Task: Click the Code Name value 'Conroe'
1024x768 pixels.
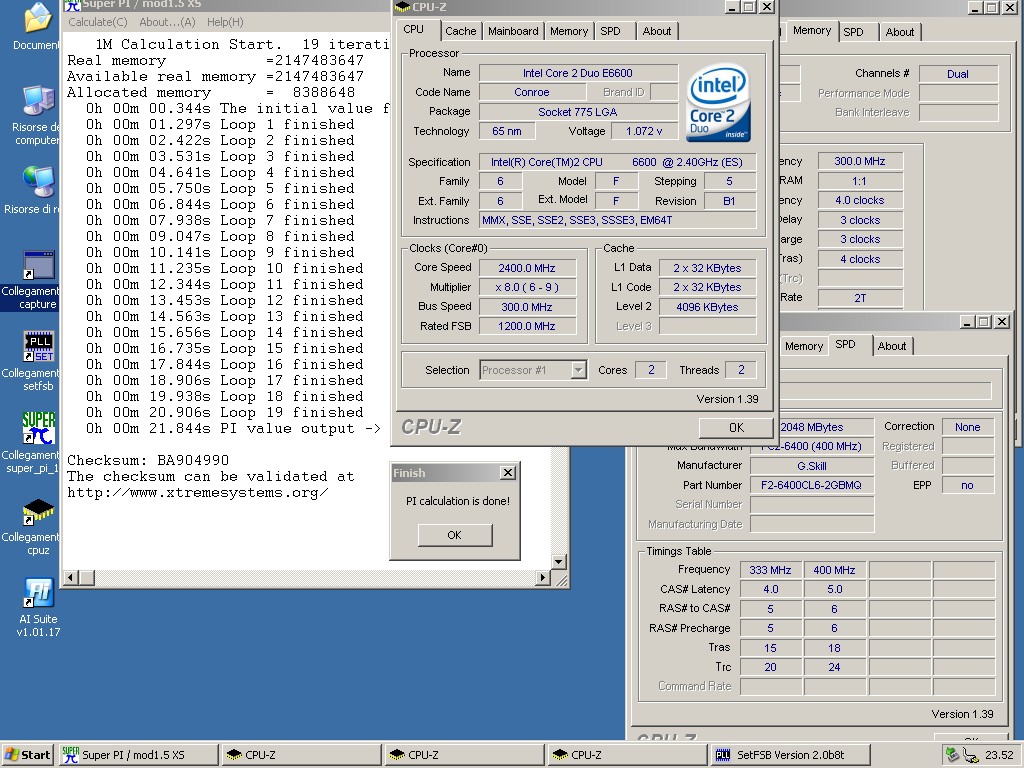Action: (x=532, y=92)
